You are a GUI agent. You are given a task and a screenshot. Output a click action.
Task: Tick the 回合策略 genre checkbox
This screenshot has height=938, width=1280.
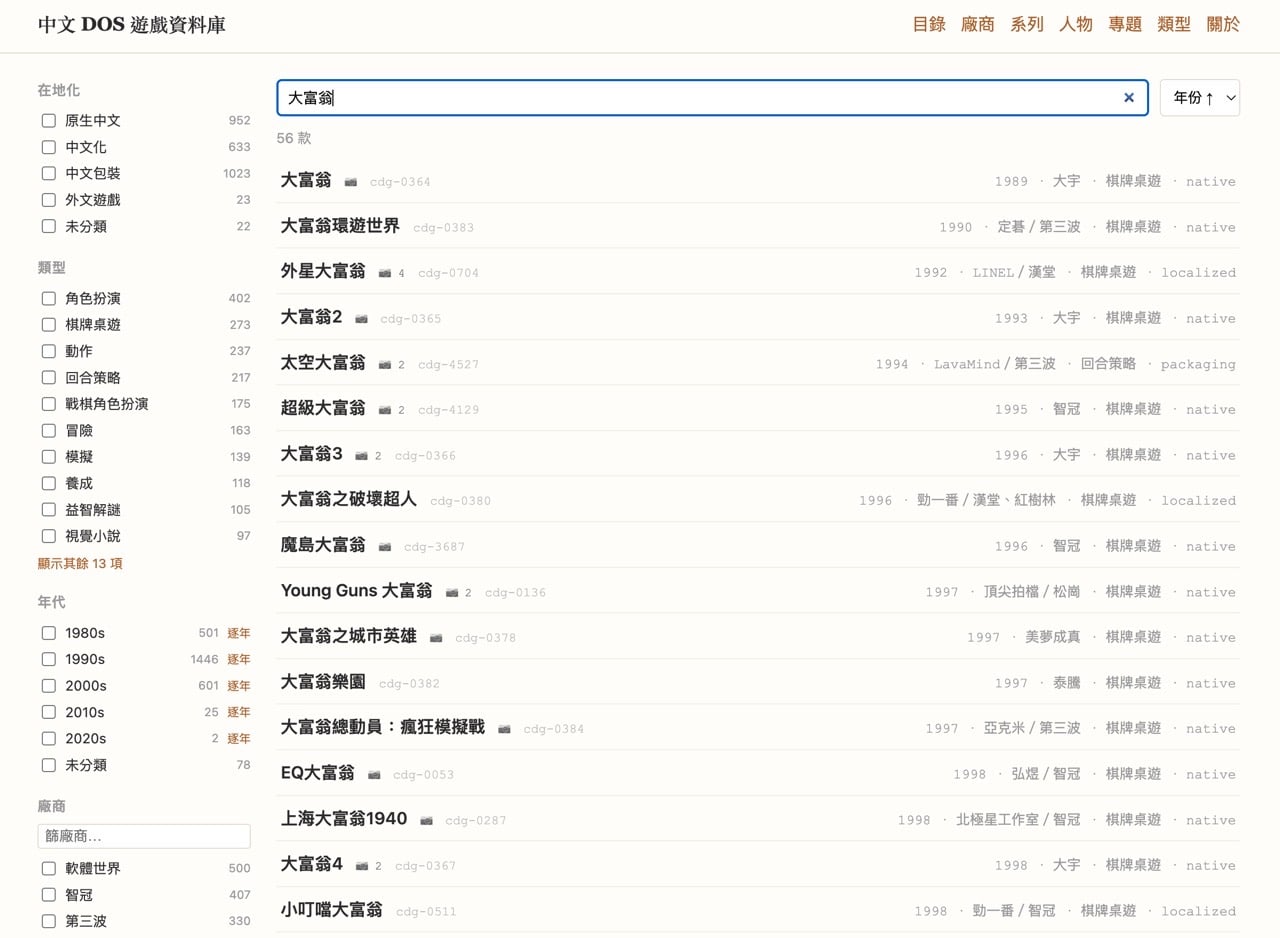click(x=48, y=377)
